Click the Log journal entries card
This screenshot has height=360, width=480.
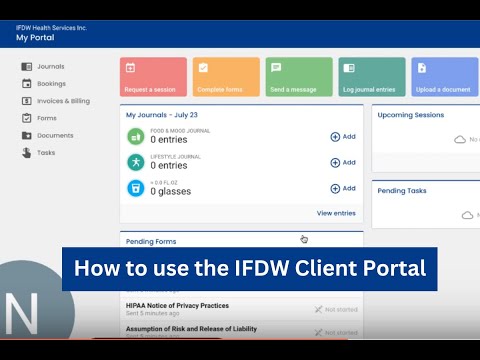(372, 77)
